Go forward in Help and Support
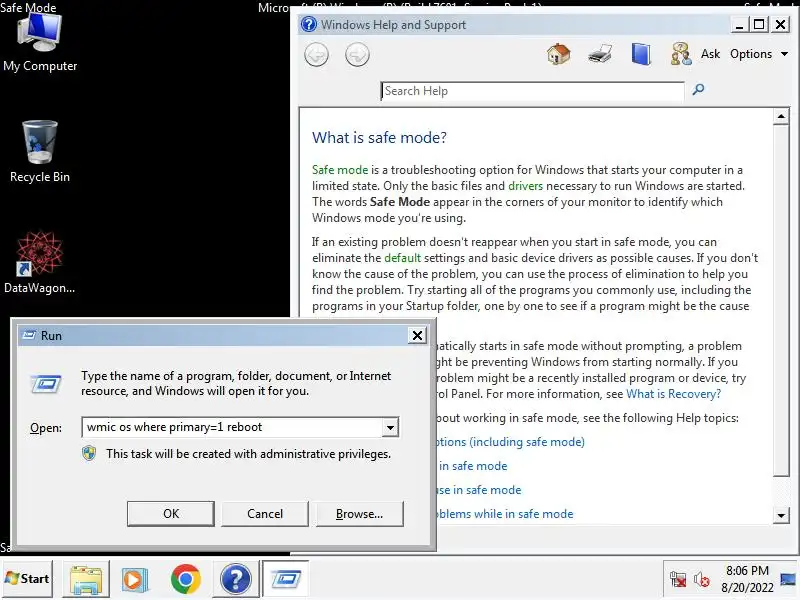 coord(357,55)
